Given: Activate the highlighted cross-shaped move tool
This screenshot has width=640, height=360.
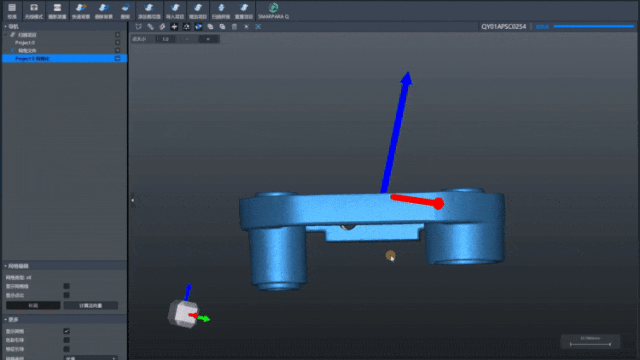Looking at the screenshot, I should point(174,27).
